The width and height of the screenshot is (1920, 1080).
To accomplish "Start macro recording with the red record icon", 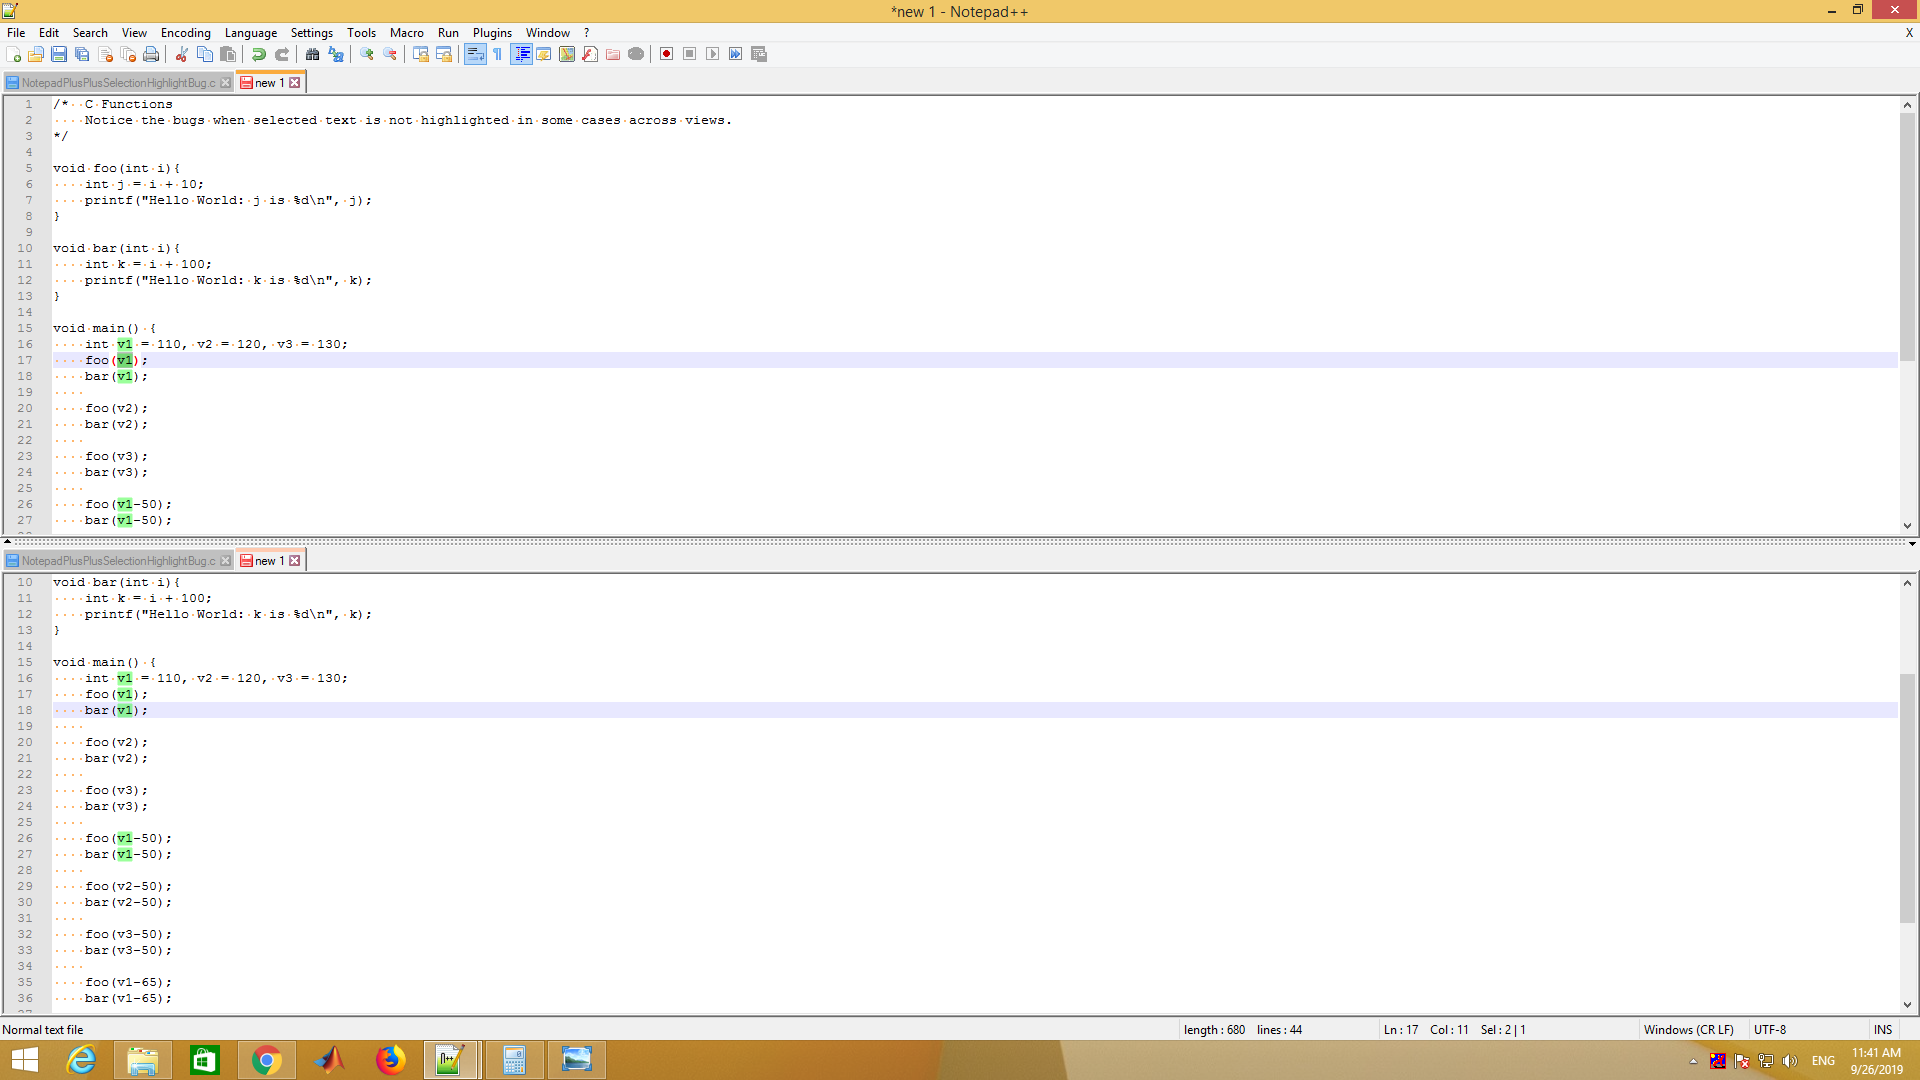I will coord(666,54).
